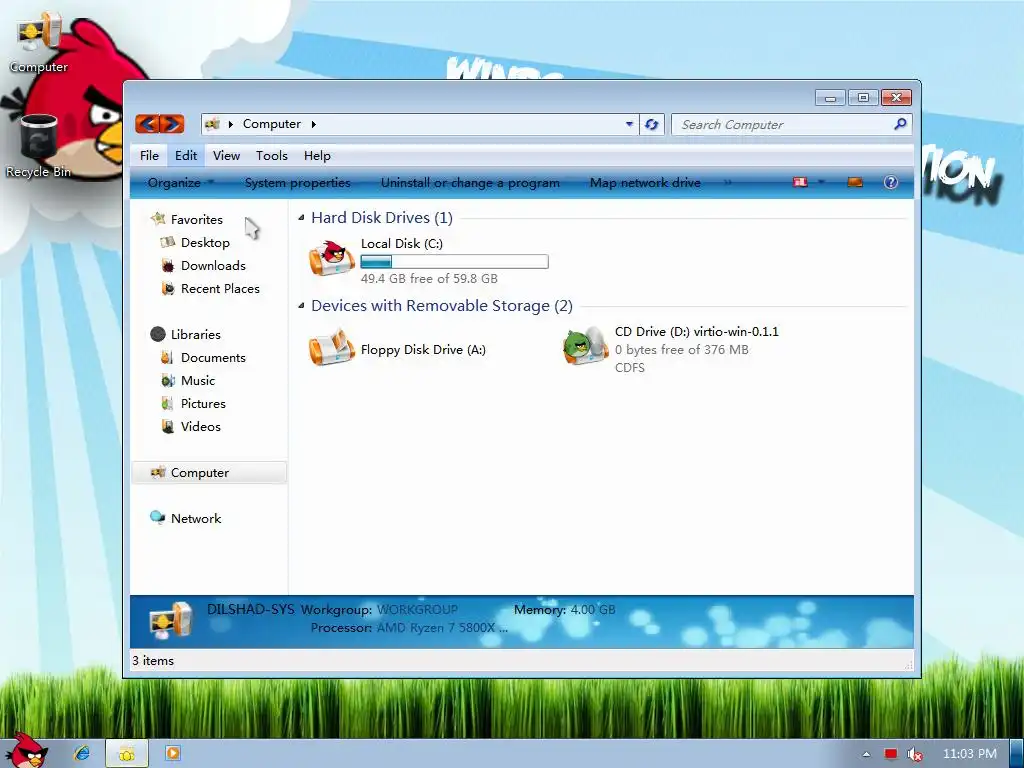Screen dimensions: 1024x768
Task: Click Map network drive
Action: pyautogui.click(x=645, y=183)
